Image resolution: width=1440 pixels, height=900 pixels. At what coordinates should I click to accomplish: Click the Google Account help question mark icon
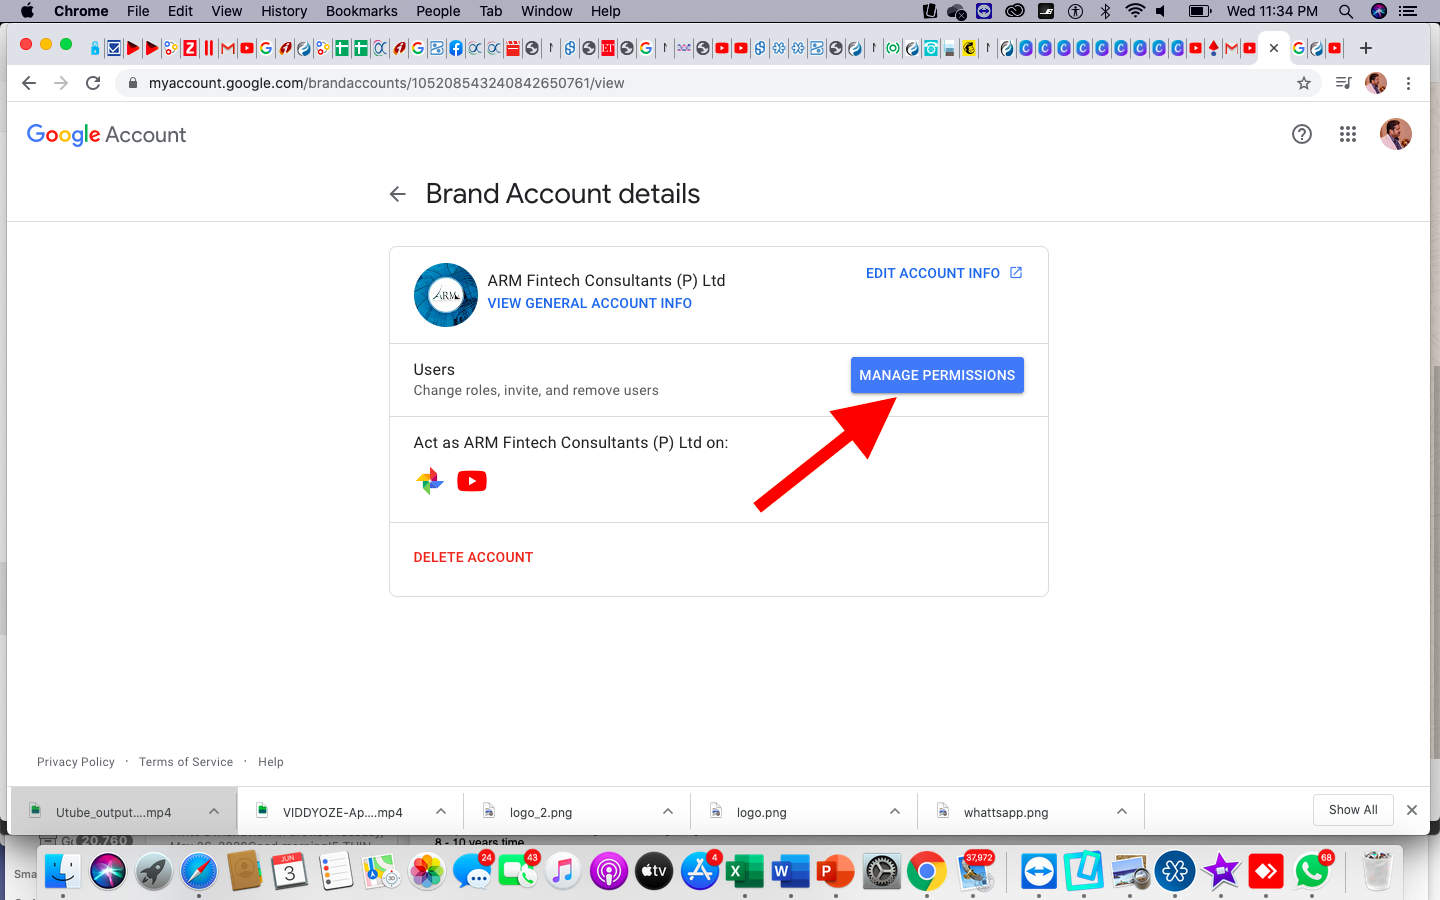(x=1302, y=134)
